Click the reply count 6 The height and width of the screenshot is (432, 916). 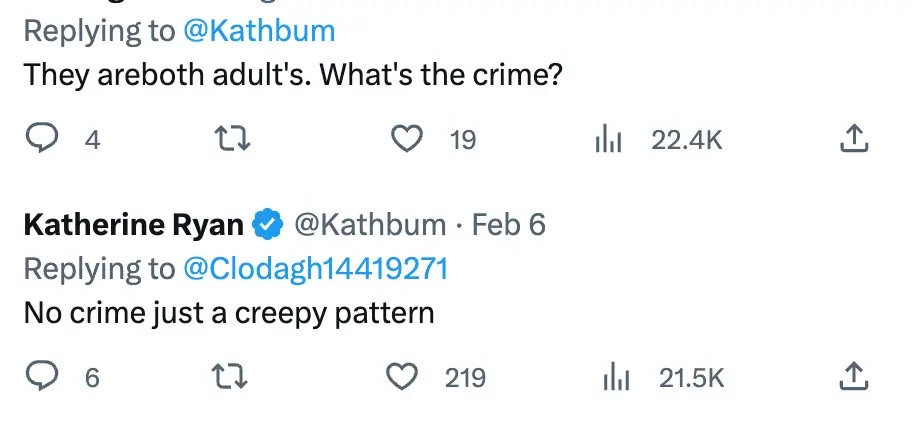[92, 377]
